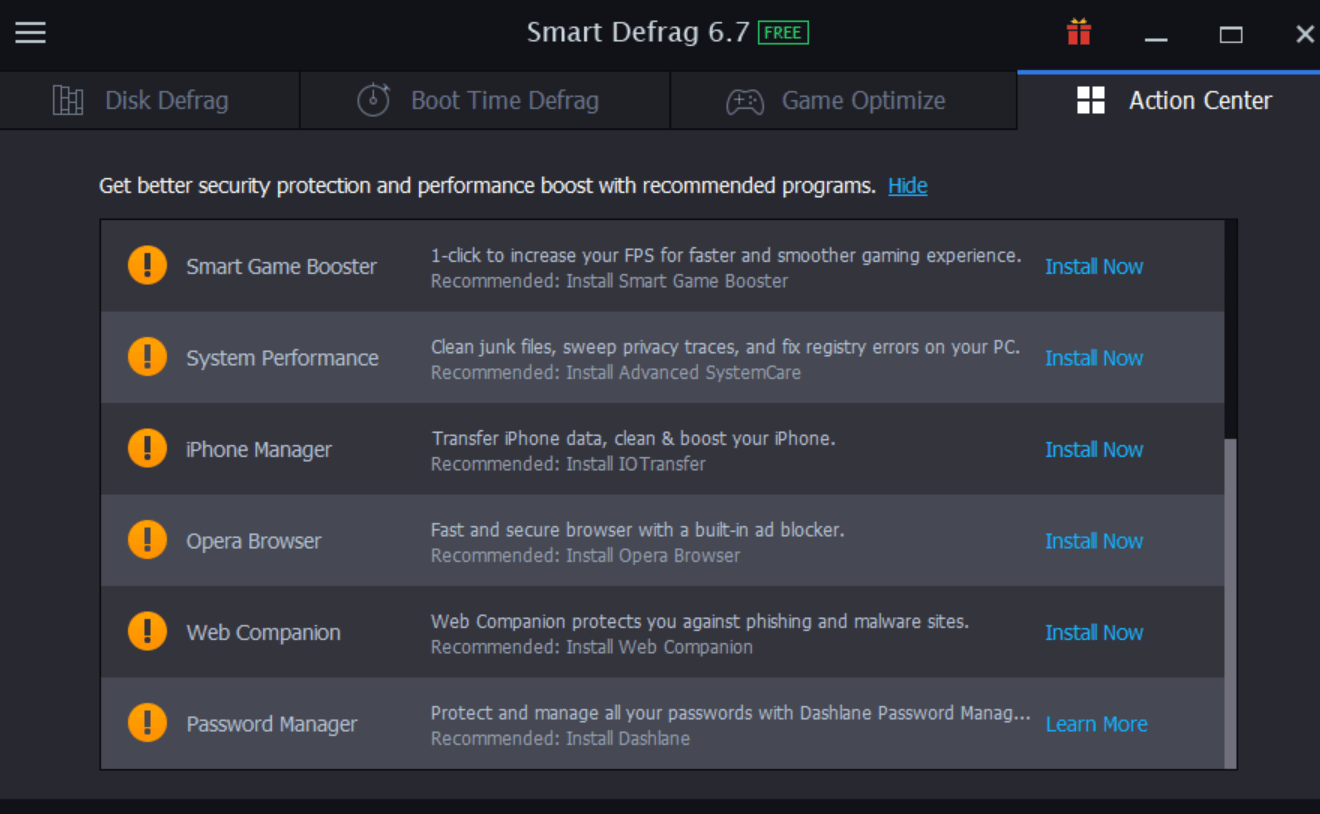This screenshot has height=814, width=1320.
Task: Install Advanced SystemCare for System Performance
Action: coord(1094,357)
